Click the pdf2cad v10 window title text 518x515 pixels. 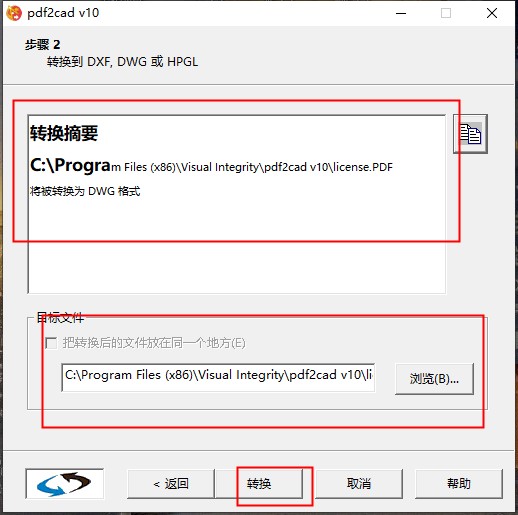click(63, 13)
